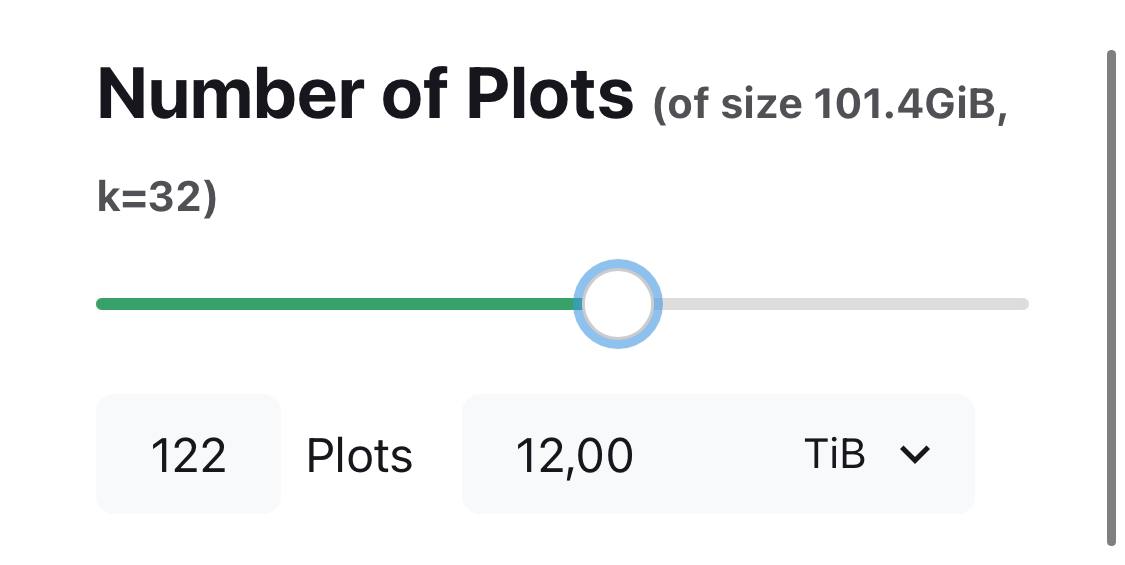This screenshot has height=565, width=1125.
Task: Jump slider to its far right end
Action: pyautogui.click(x=1024, y=304)
